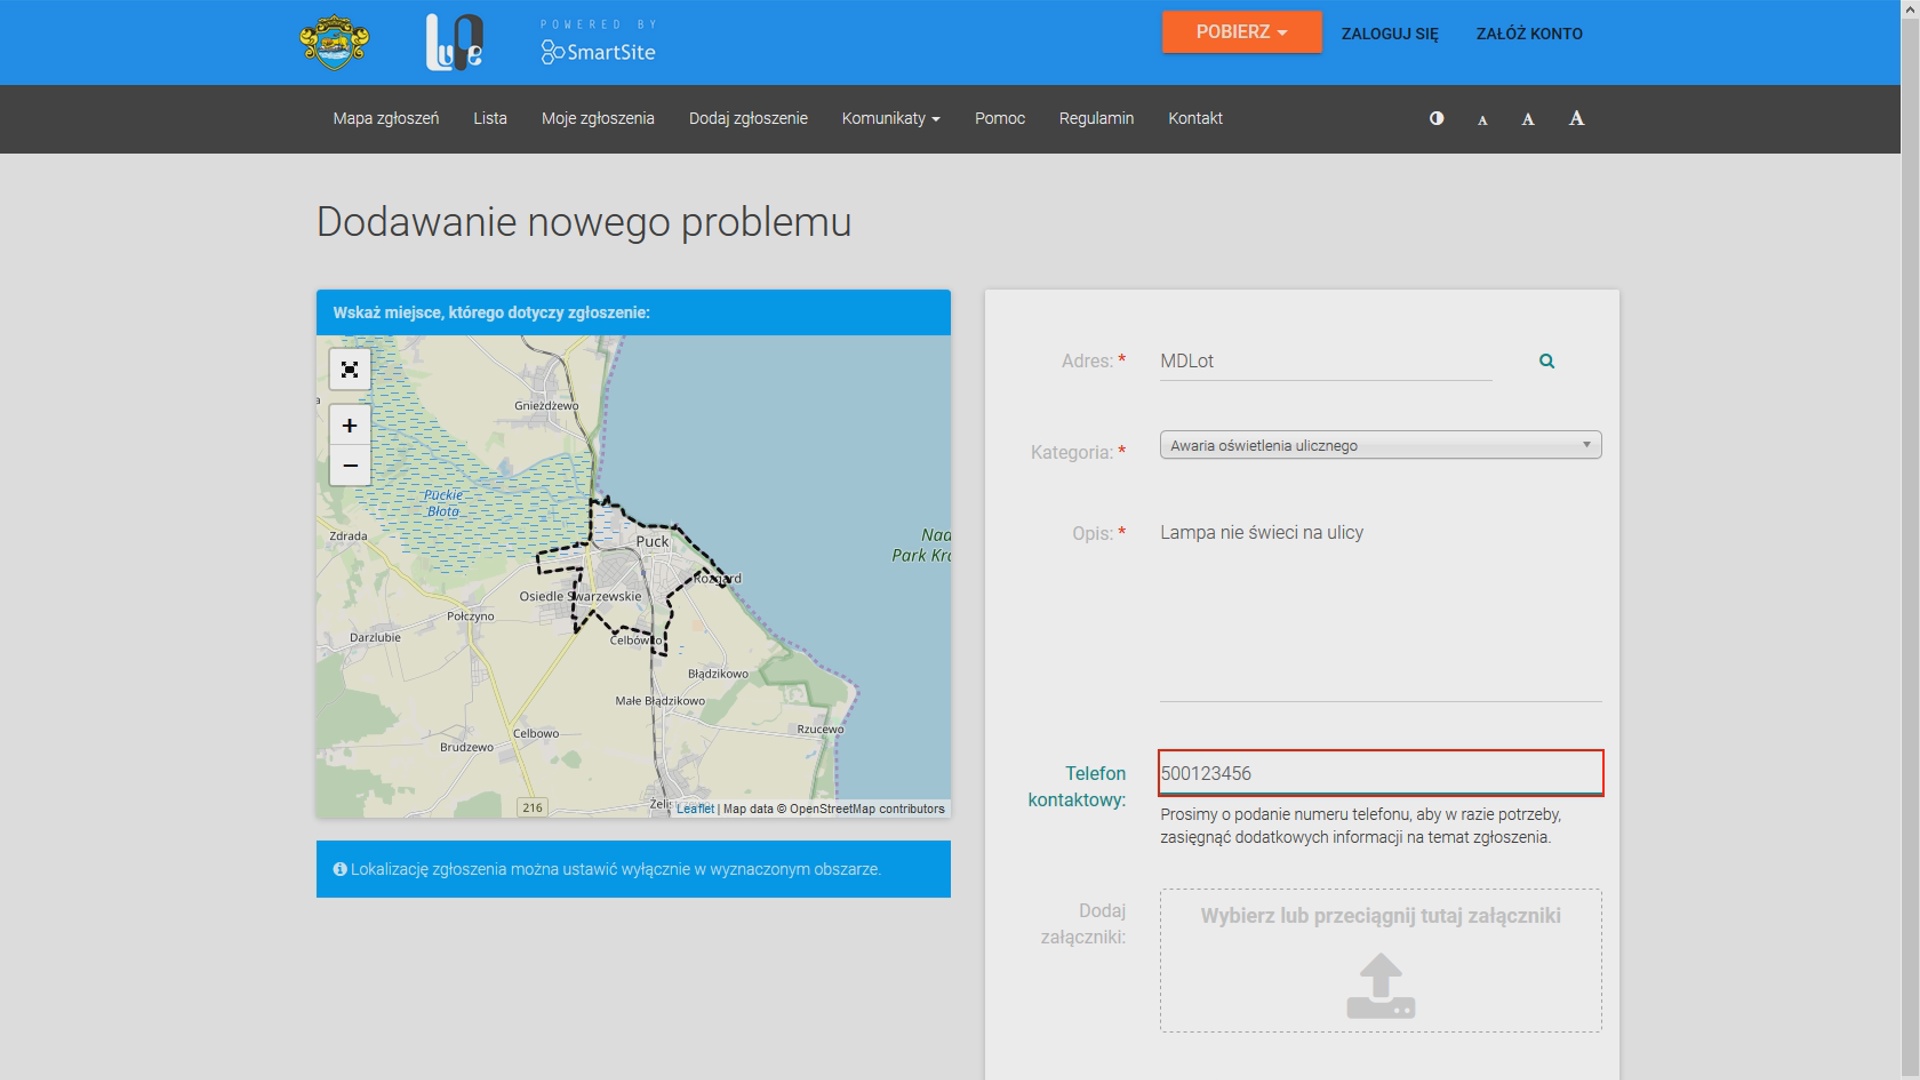Go to Moje zgłoszenia

tap(598, 118)
